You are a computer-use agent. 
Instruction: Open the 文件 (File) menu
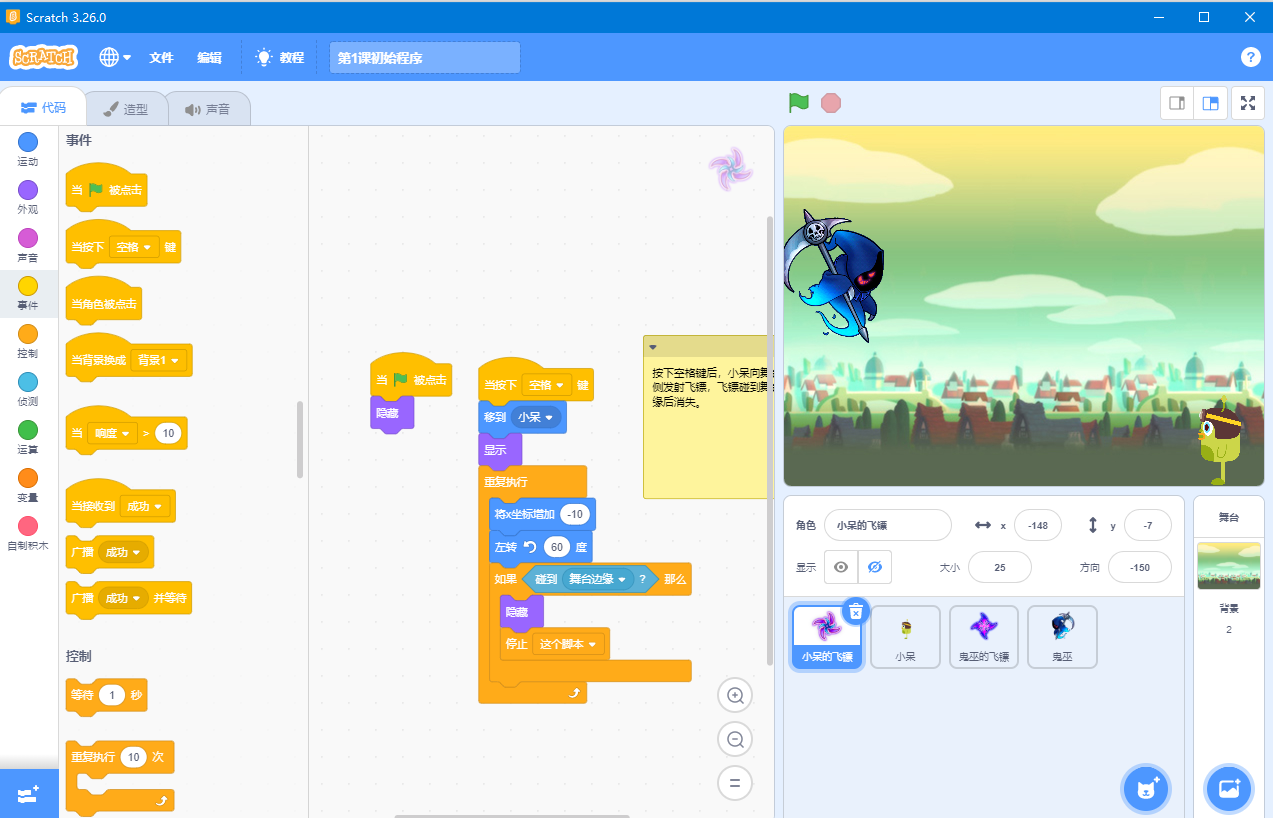(160, 57)
